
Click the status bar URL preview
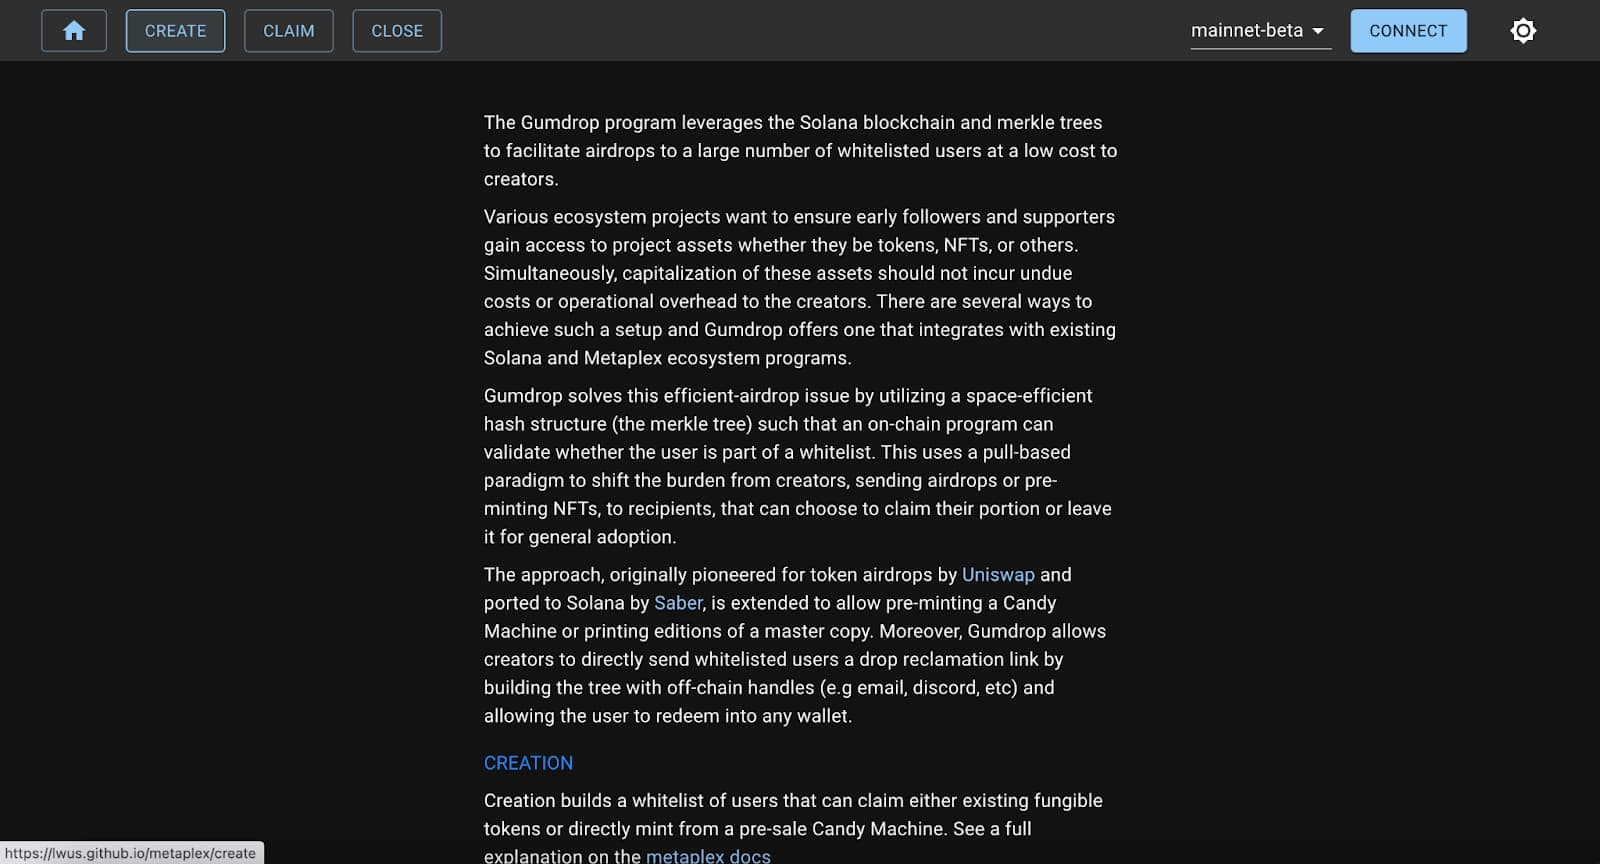tap(131, 853)
